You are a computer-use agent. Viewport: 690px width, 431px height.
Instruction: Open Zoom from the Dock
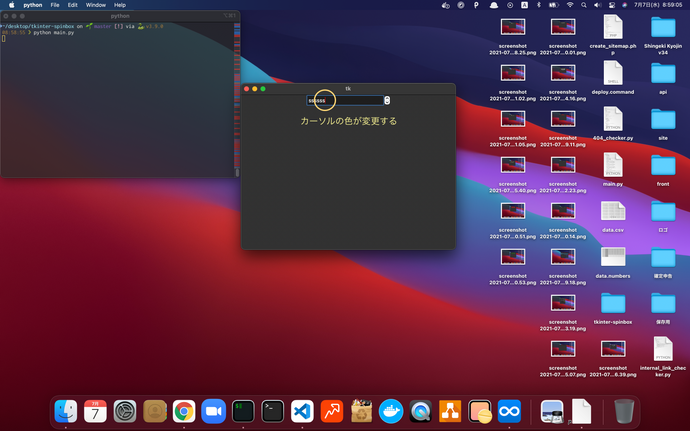point(213,411)
